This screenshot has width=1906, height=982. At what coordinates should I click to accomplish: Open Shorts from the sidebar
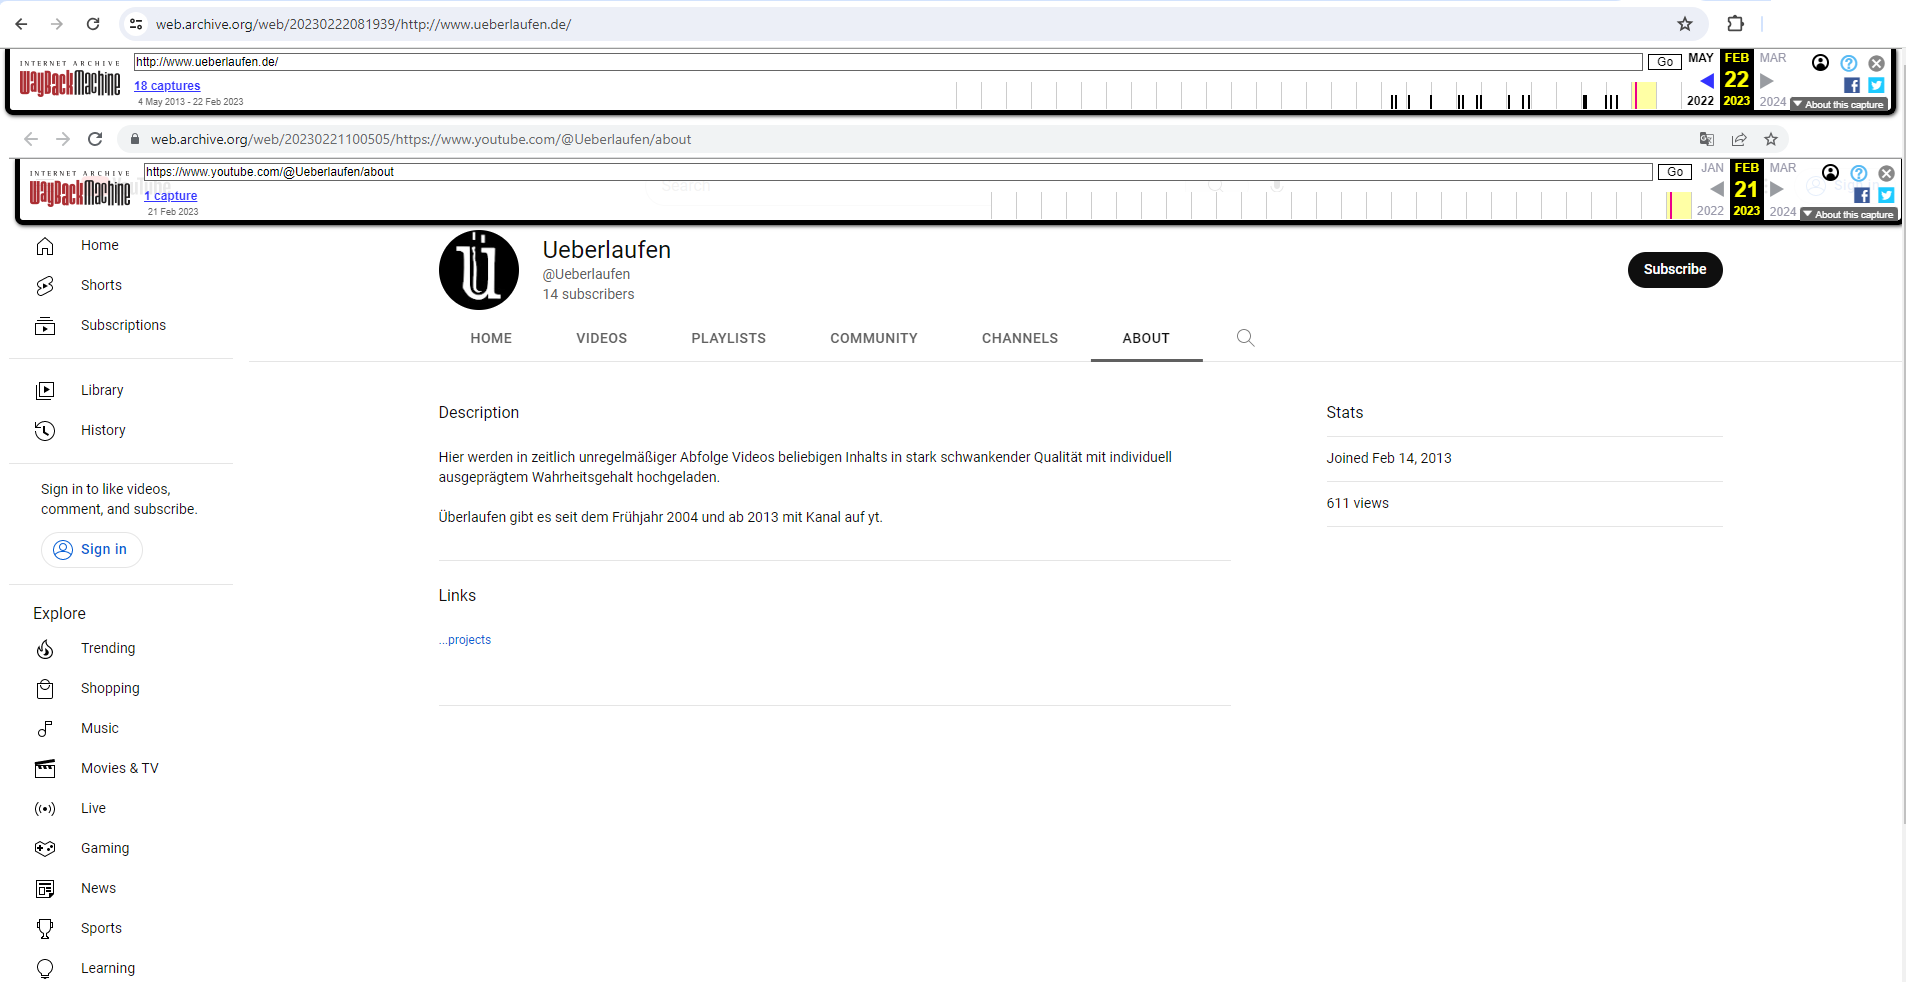(x=101, y=285)
